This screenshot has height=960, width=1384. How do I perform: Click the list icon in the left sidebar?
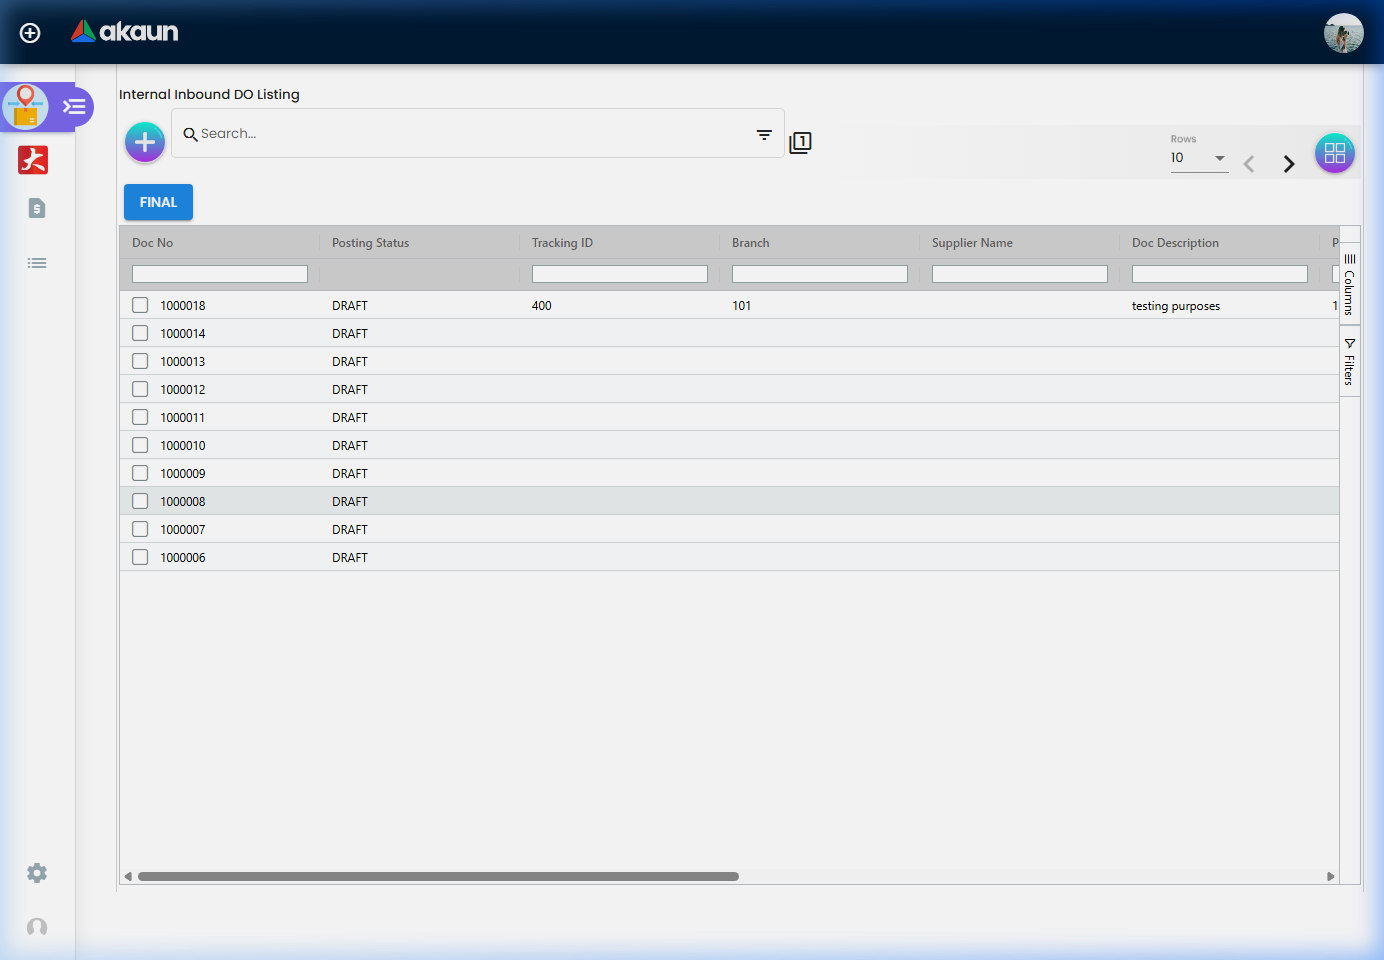pos(37,262)
